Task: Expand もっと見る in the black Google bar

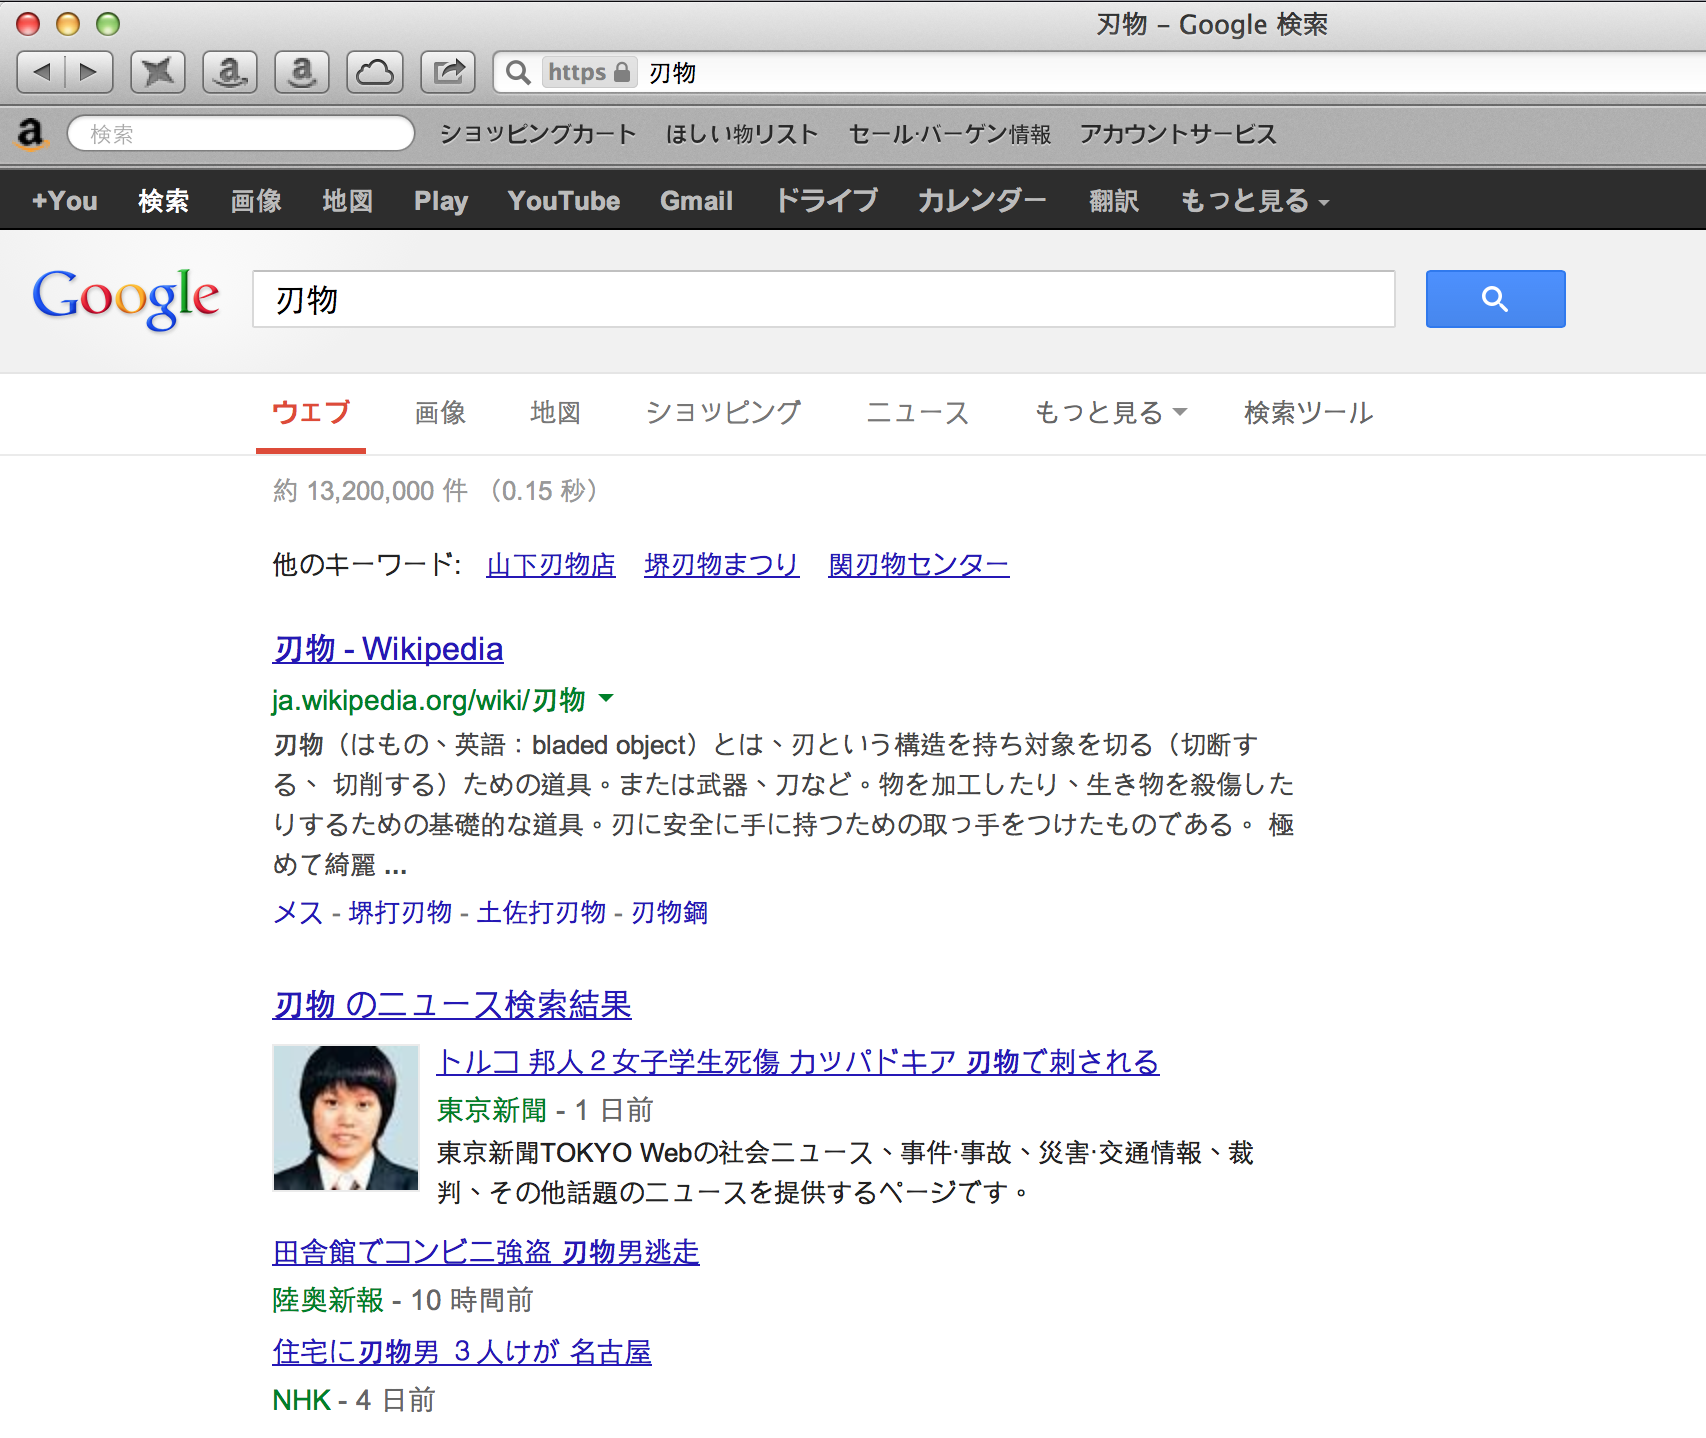Action: coord(1255,201)
